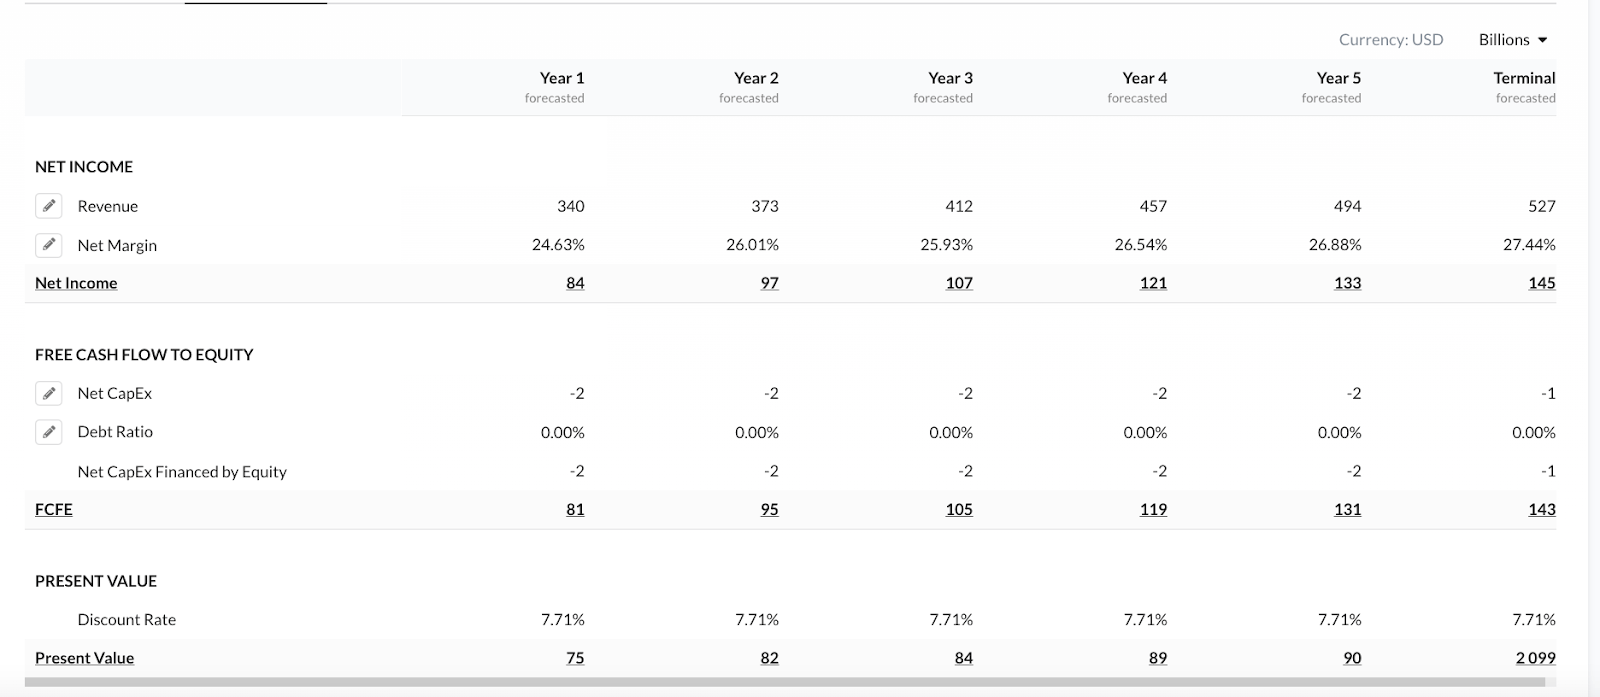Click the underlined Present Value row label
The image size is (1600, 697).
coord(84,658)
